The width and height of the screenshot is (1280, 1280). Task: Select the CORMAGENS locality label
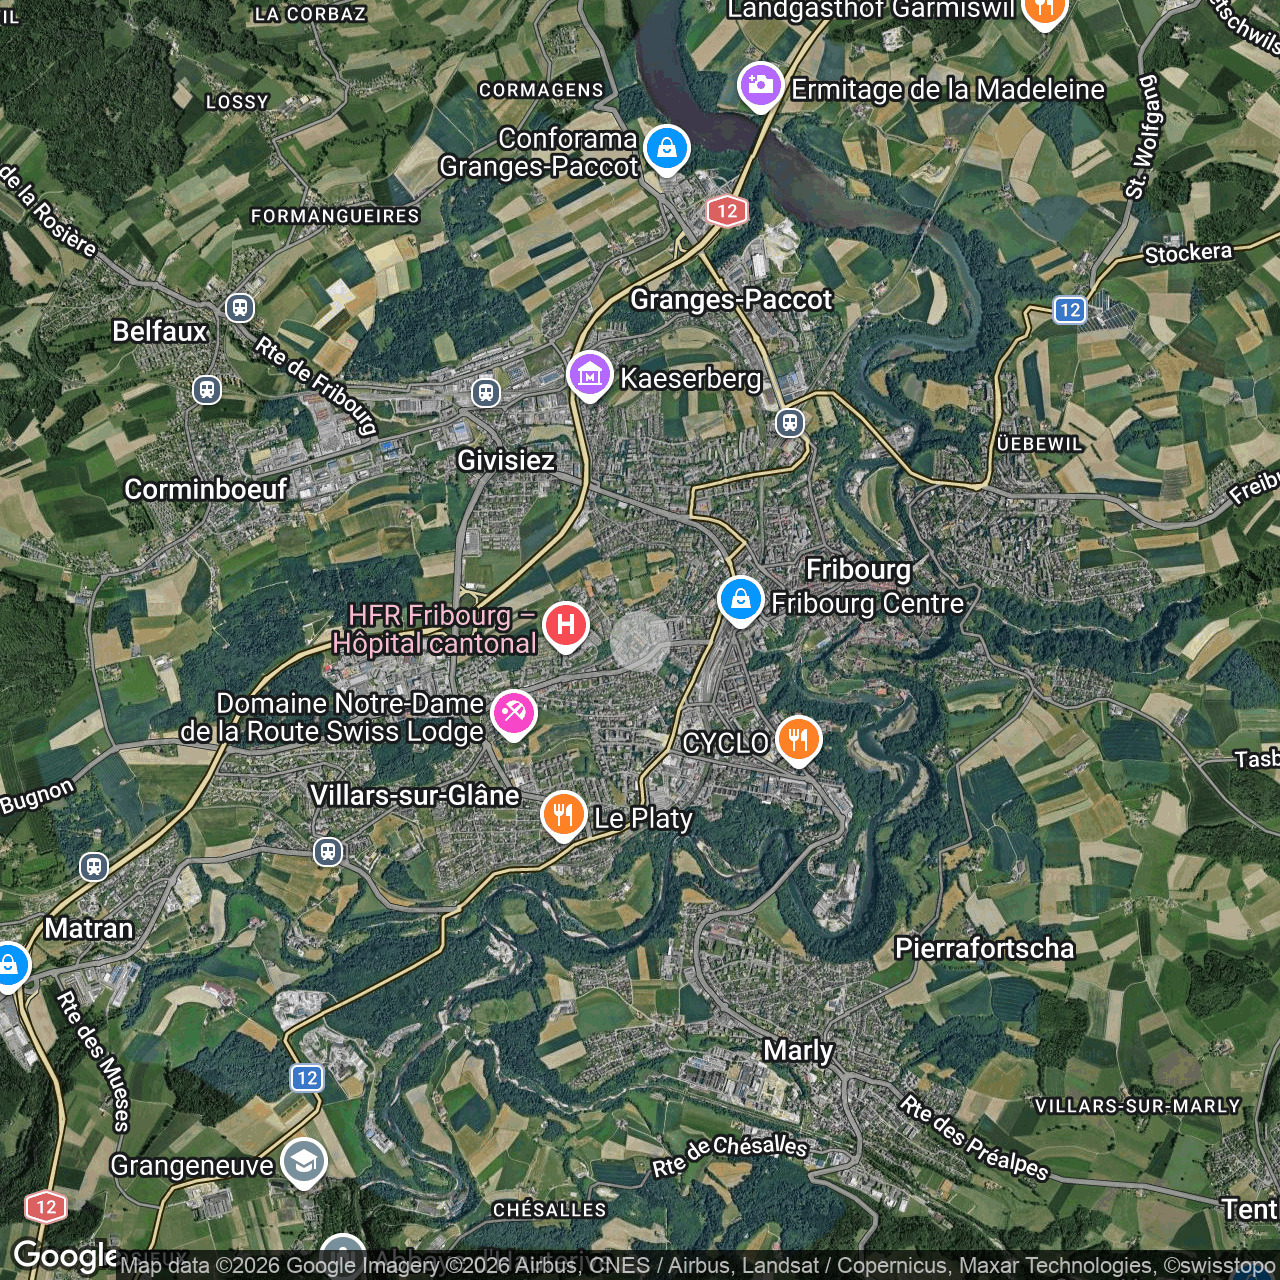tap(541, 90)
